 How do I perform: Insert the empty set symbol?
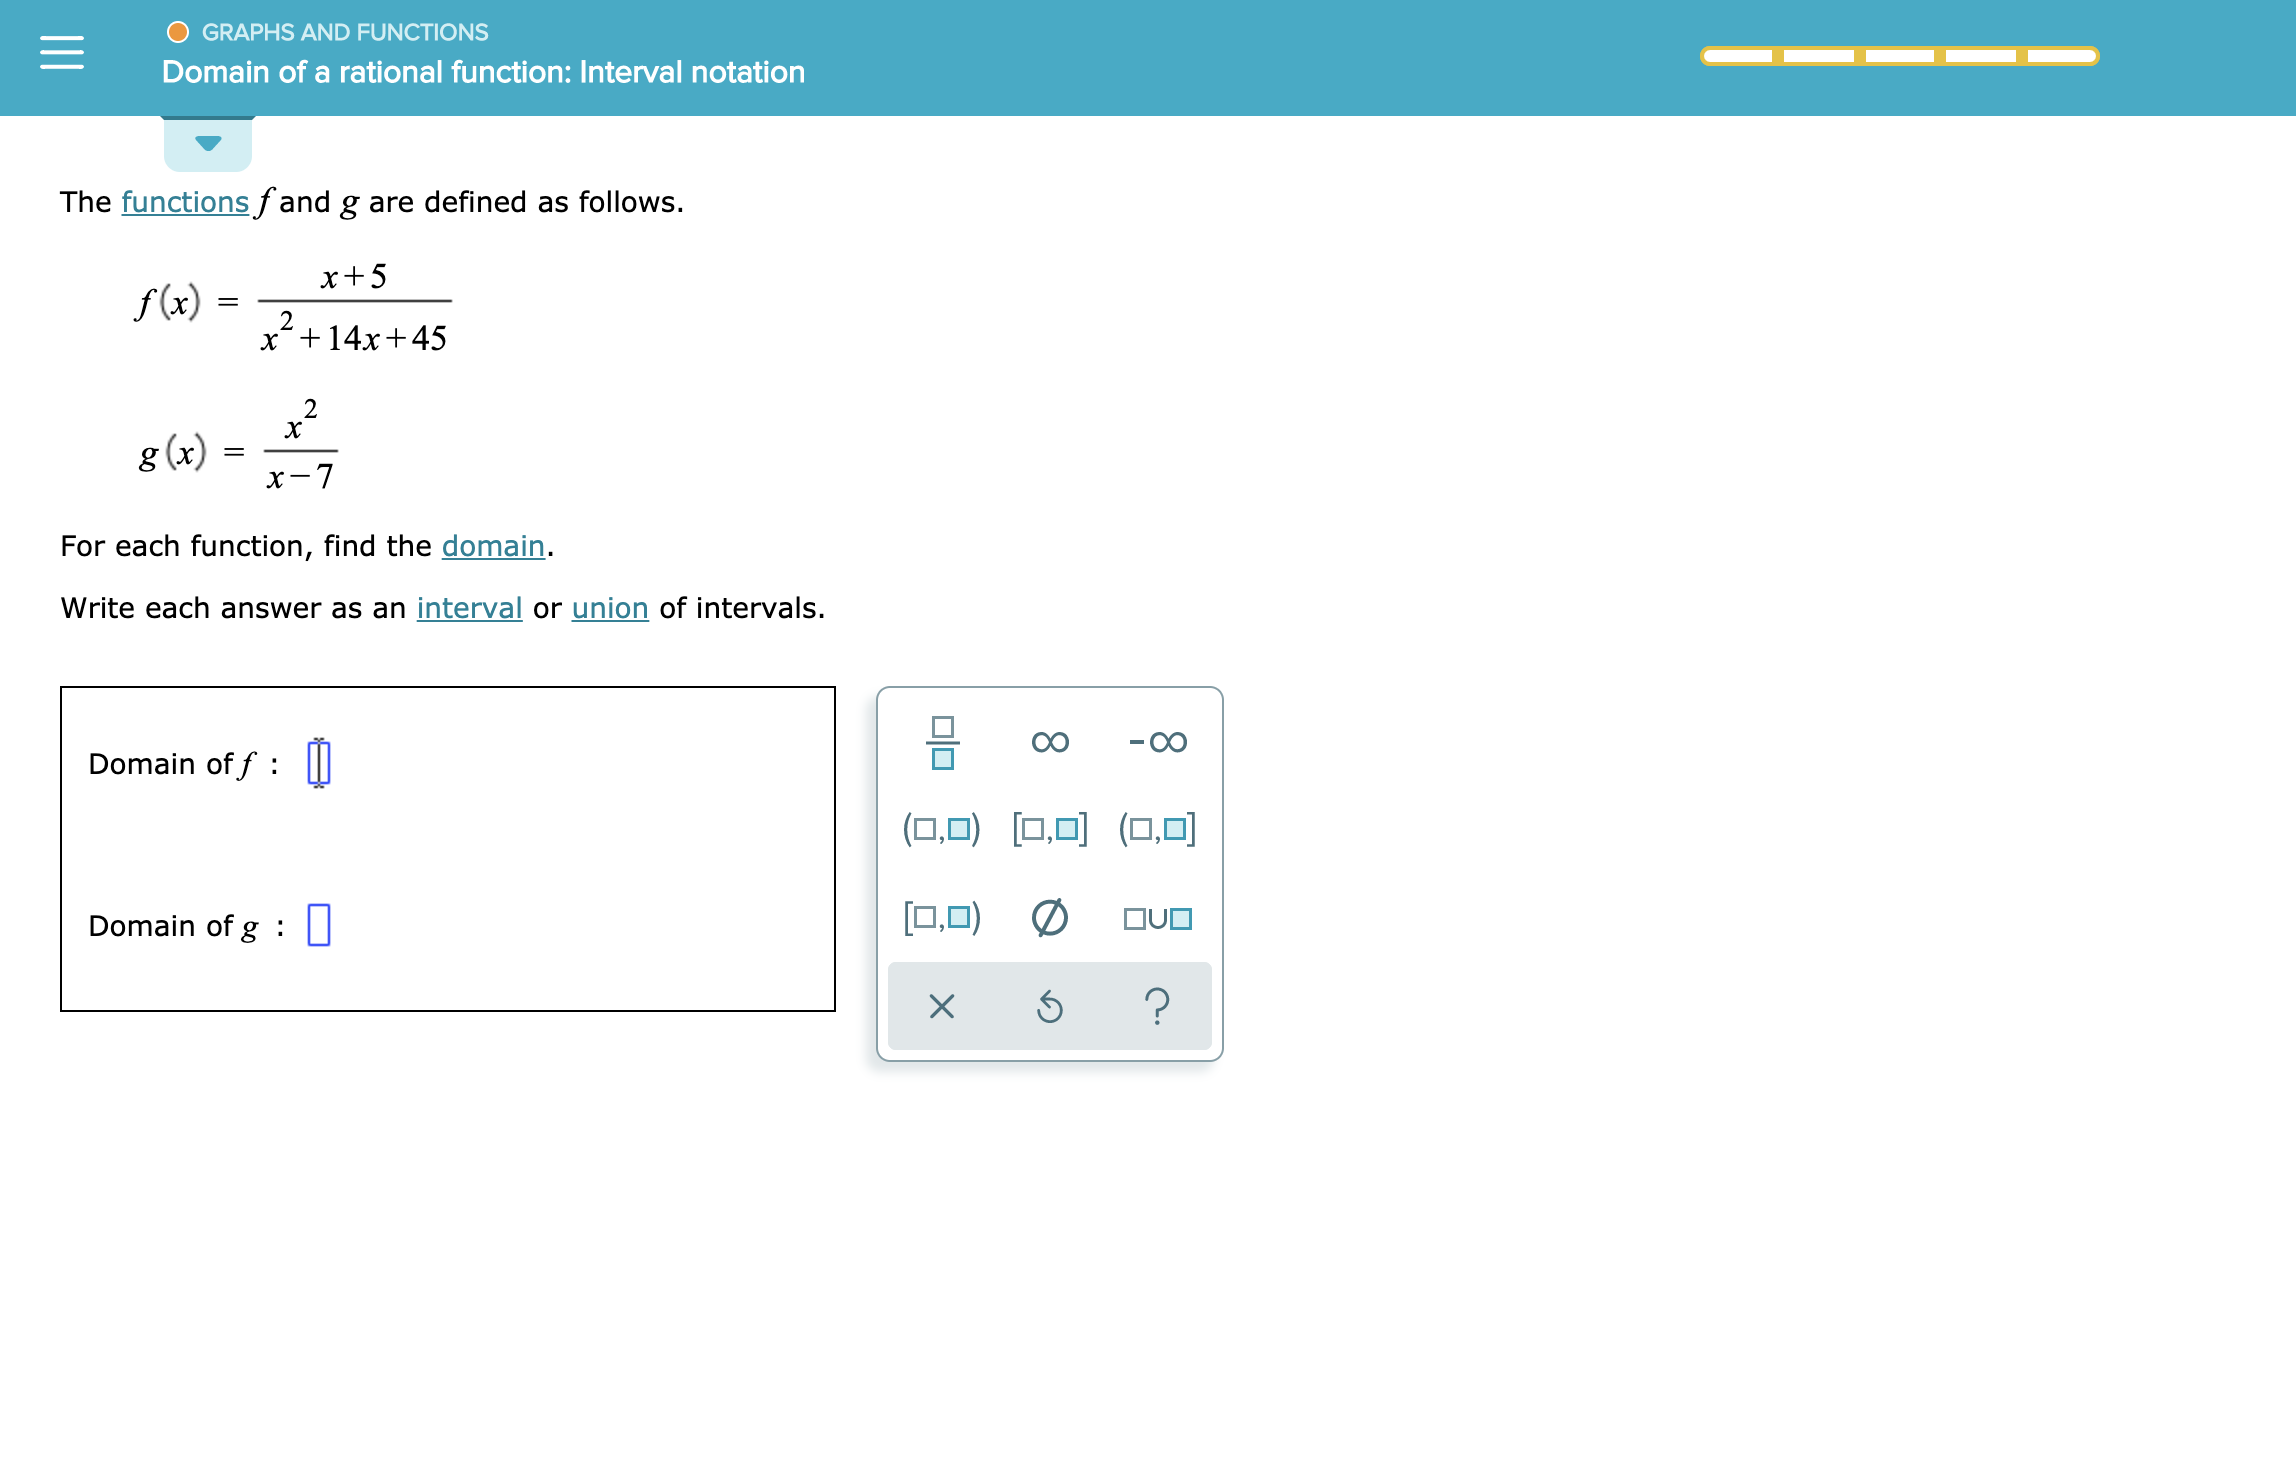pos(1050,917)
